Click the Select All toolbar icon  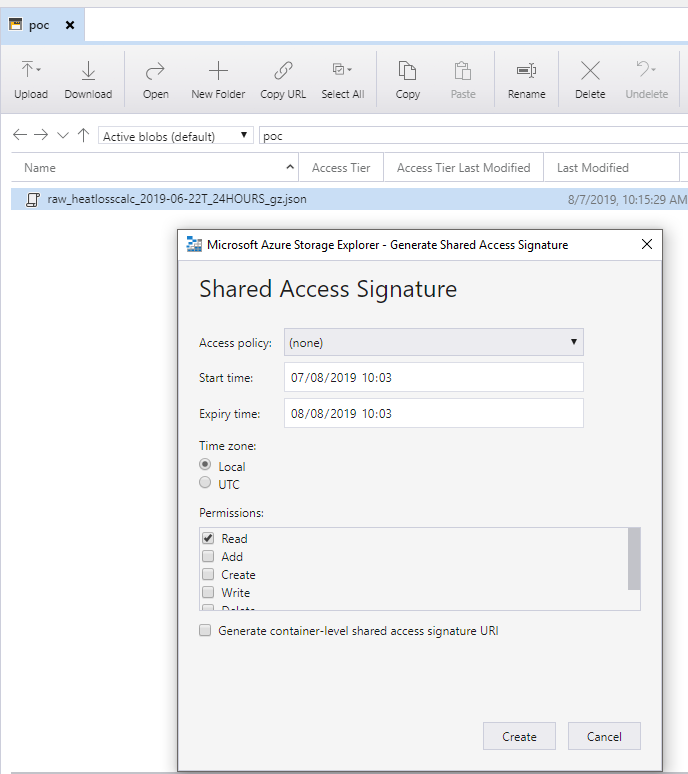pyautogui.click(x=339, y=70)
